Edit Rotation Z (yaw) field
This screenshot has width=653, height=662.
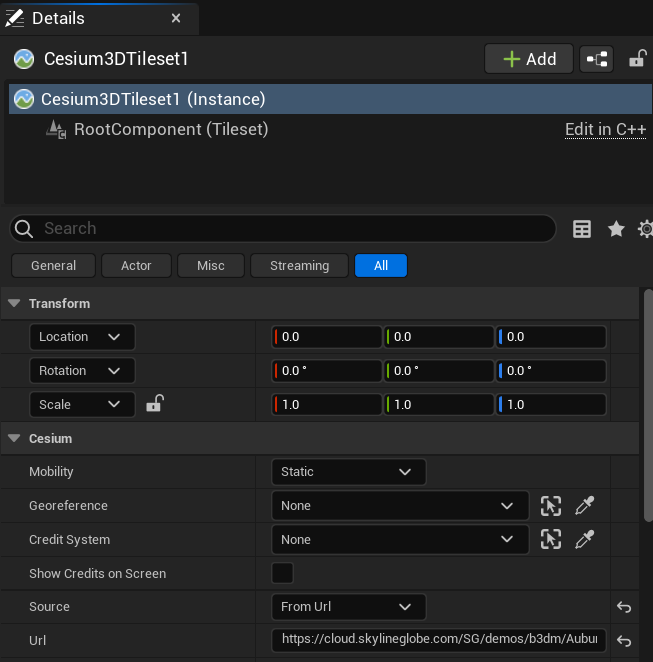[551, 371]
